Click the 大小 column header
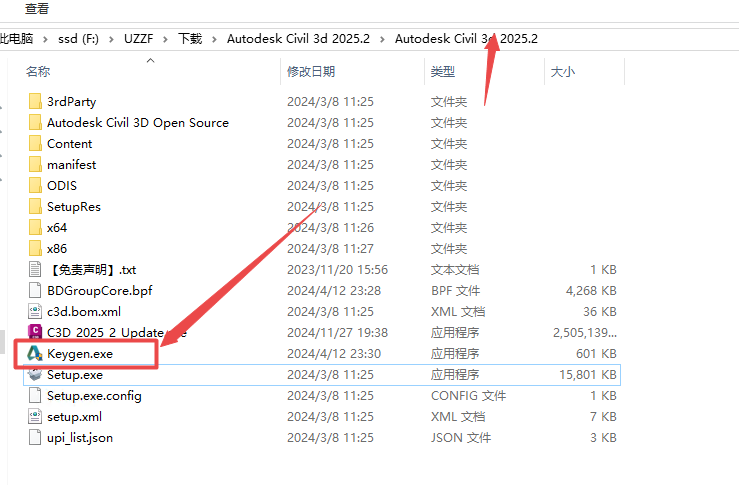 point(562,72)
